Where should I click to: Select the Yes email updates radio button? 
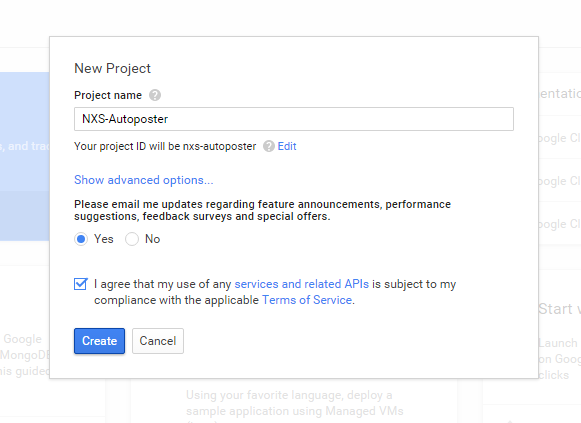(81, 239)
